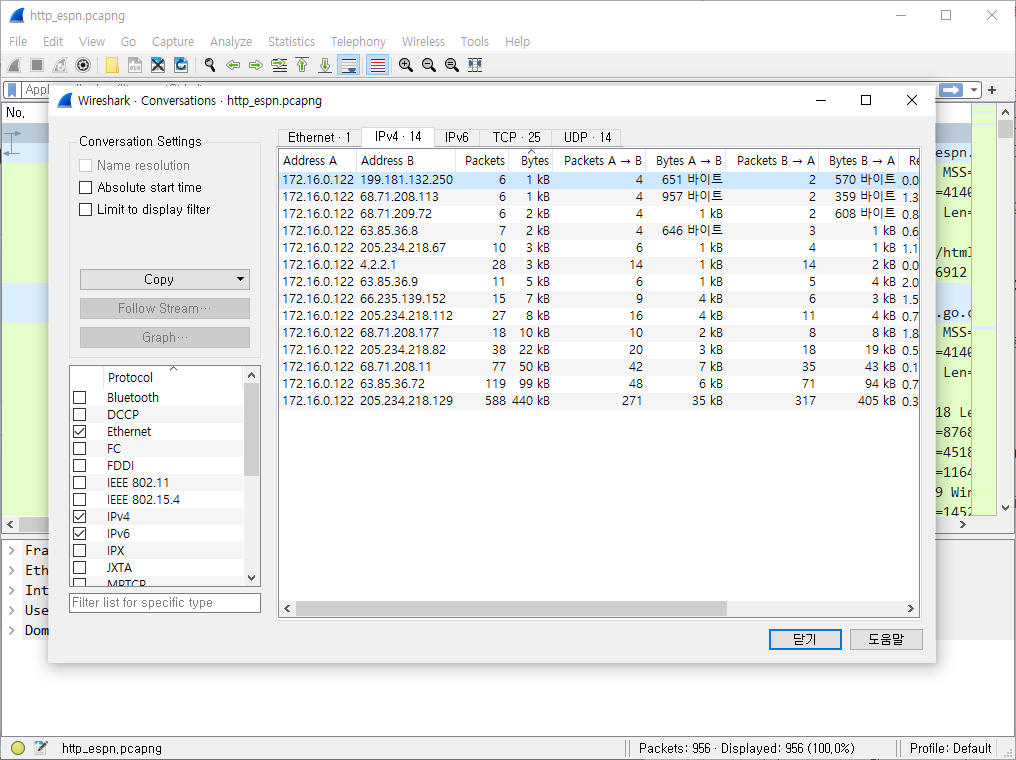Switch to the IPv6 tab
Viewport: 1016px width, 760px height.
click(x=457, y=137)
